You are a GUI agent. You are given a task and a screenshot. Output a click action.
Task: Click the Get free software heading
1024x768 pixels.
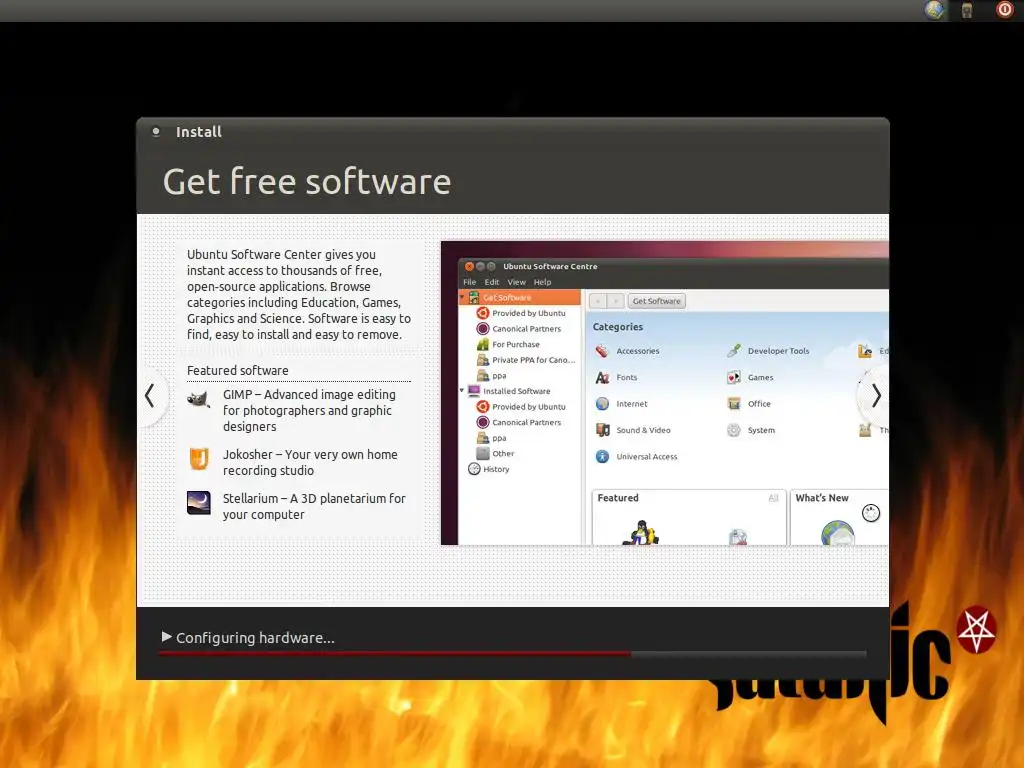(307, 182)
